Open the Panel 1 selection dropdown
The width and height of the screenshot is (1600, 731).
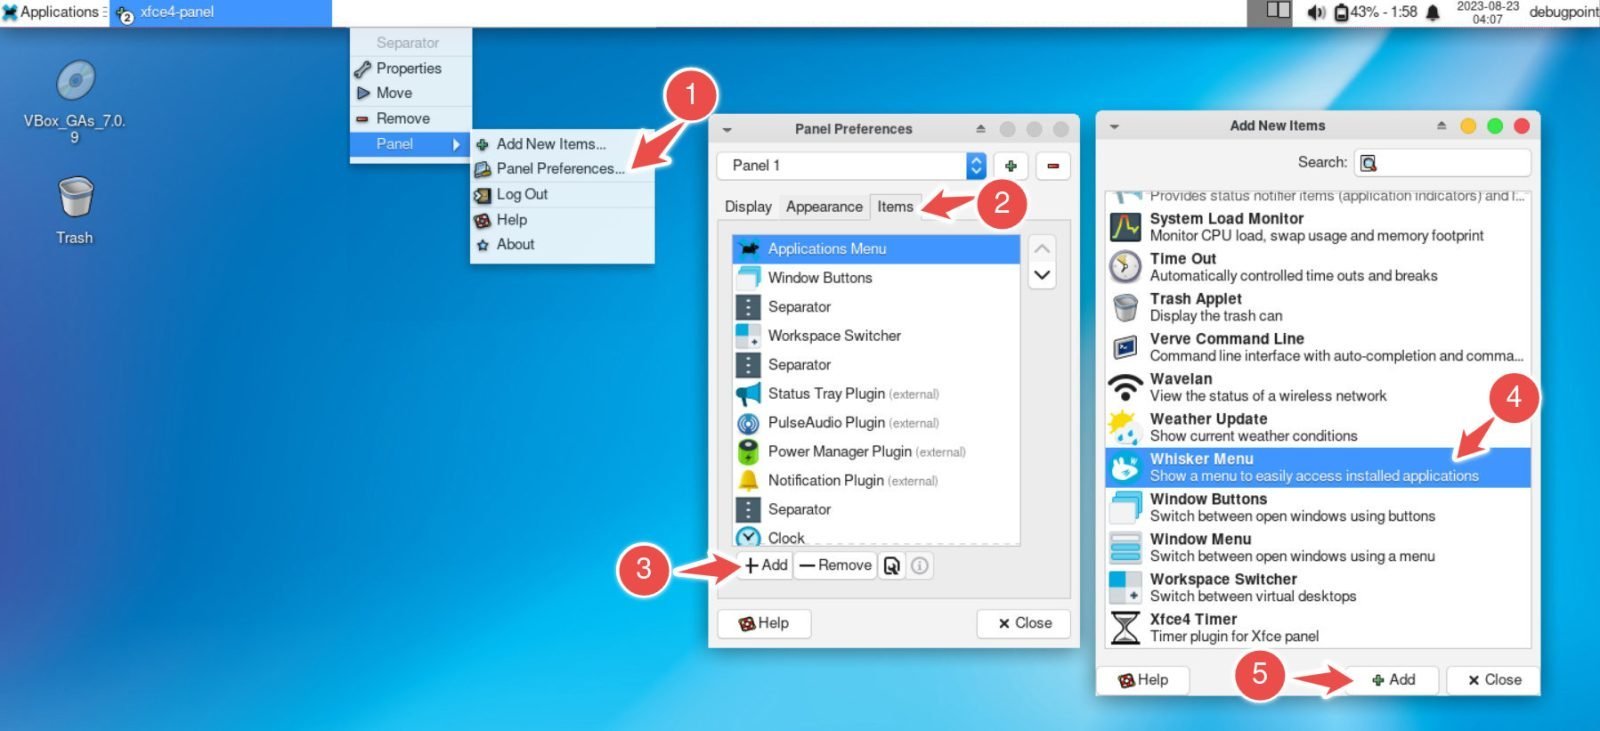point(852,165)
